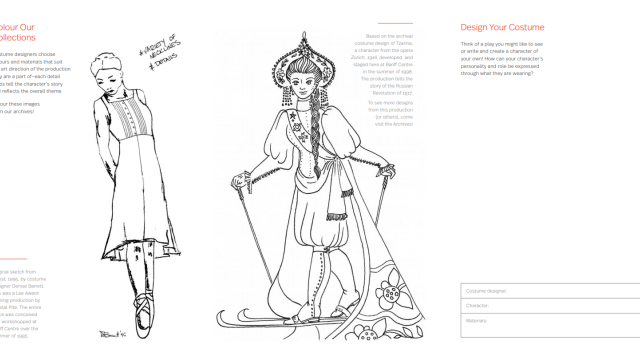Image resolution: width=640 pixels, height=360 pixels.
Task: Click the 'Costume designer:' input field
Action: coord(550,291)
